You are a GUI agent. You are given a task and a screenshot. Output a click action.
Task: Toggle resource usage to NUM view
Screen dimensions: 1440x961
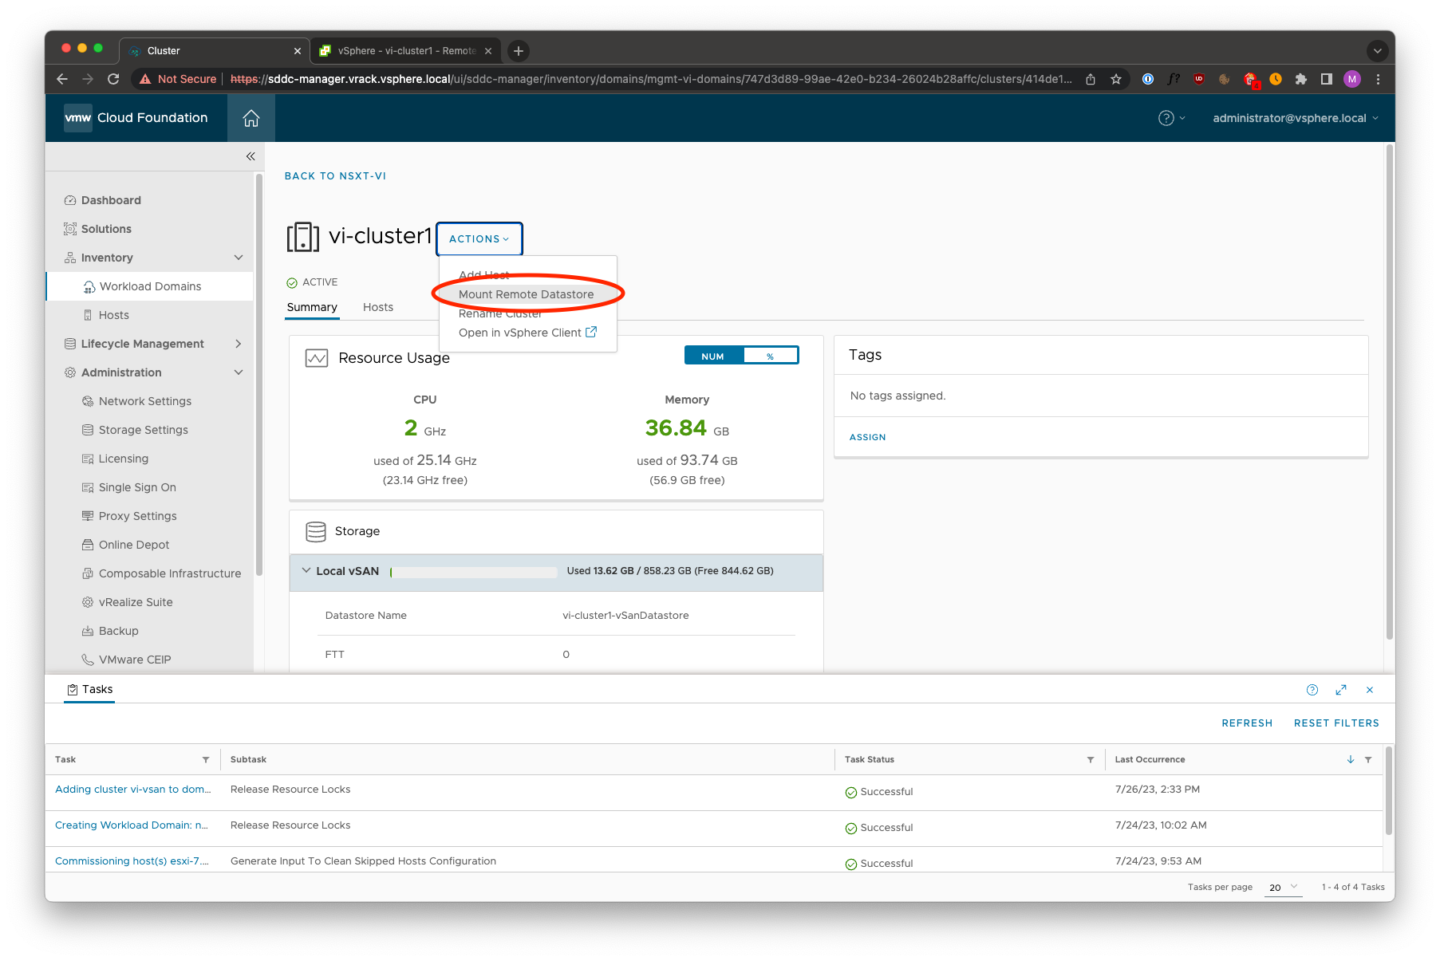tap(712, 355)
